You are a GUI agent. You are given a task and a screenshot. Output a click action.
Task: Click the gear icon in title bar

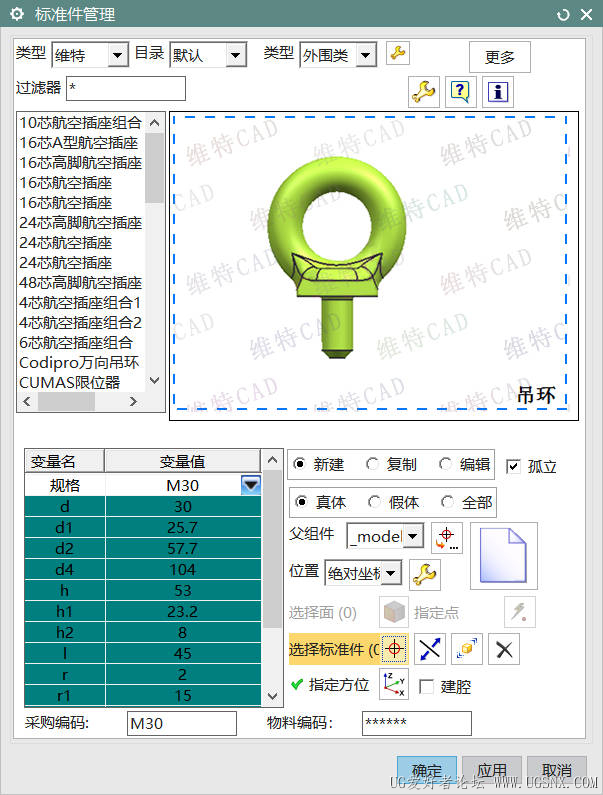pyautogui.click(x=17, y=14)
